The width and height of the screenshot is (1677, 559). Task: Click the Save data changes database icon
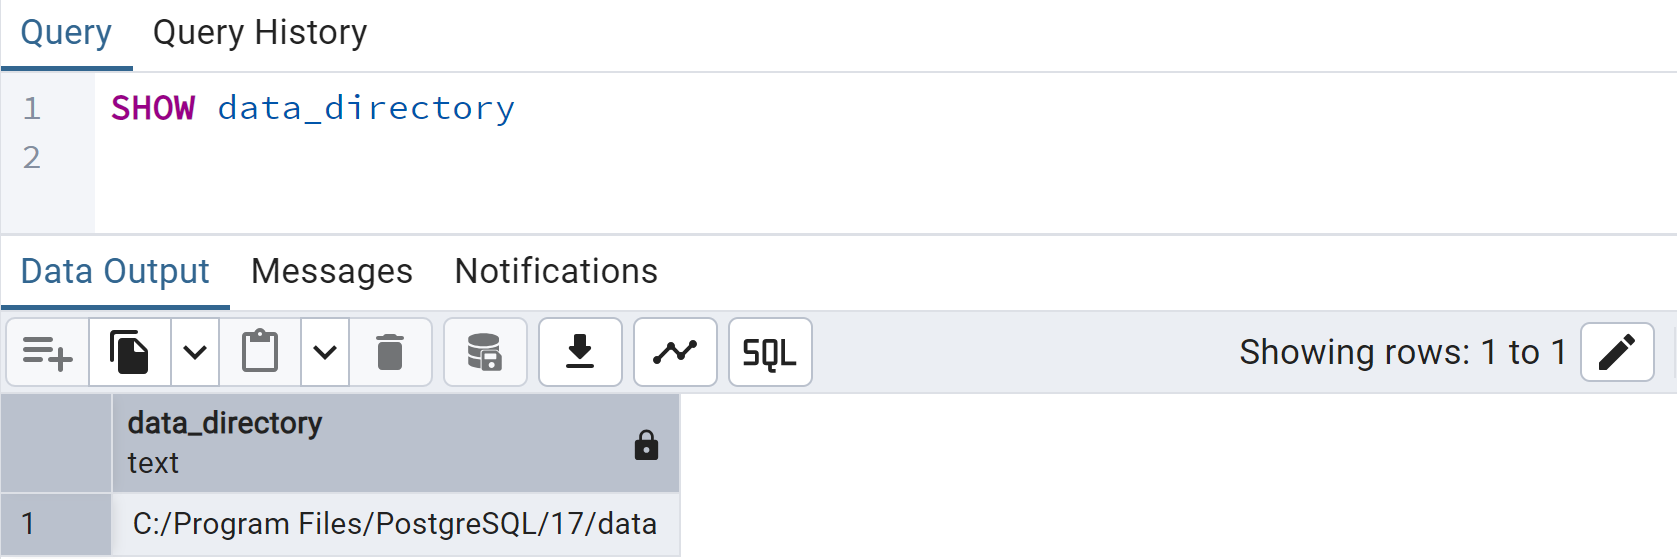[485, 352]
